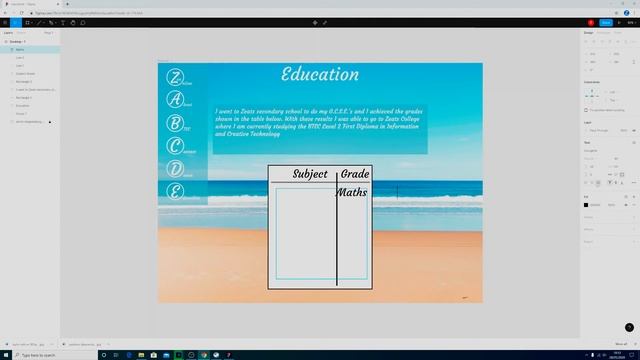Select the Hand tool
640x360 pixels.
click(x=73, y=23)
